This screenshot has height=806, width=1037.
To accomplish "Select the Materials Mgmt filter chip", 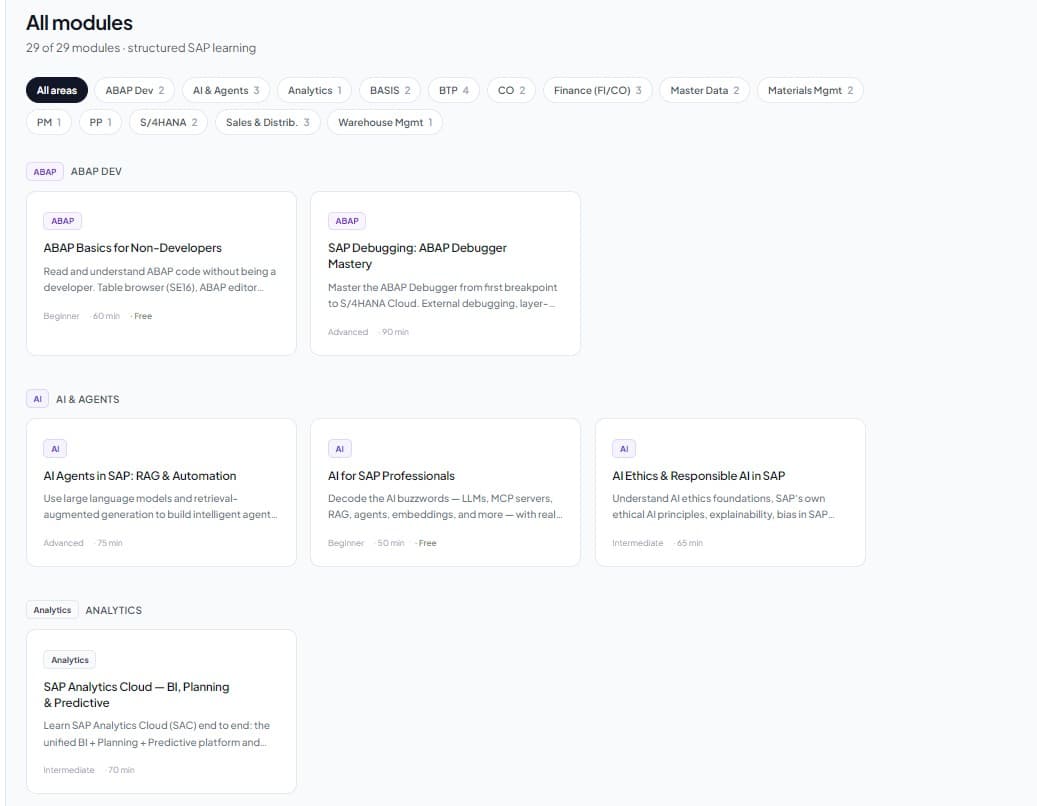I will pos(810,90).
